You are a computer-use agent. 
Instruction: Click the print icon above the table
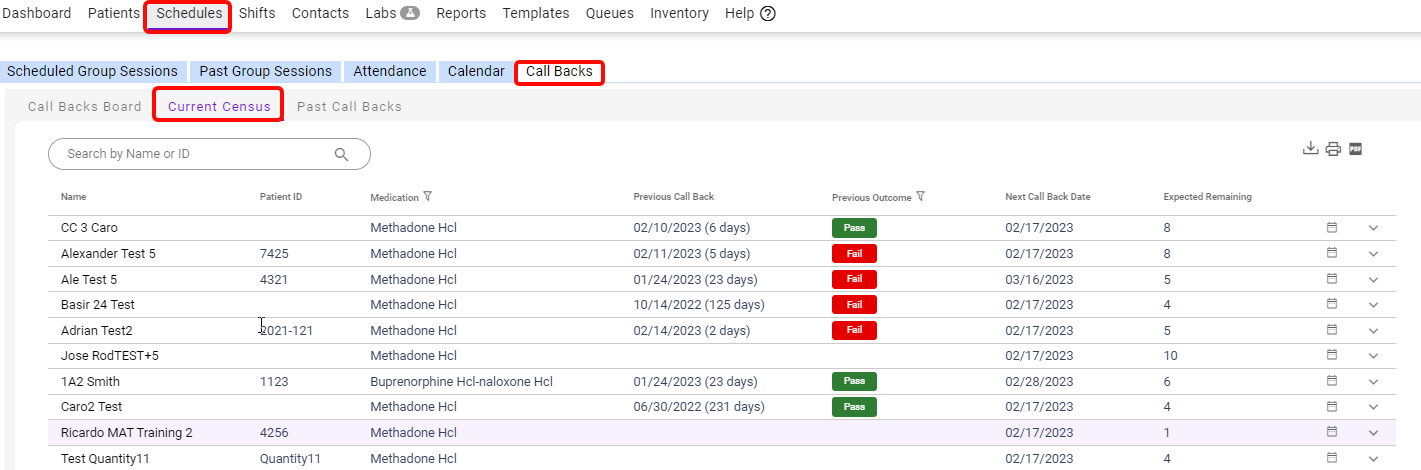point(1333,149)
